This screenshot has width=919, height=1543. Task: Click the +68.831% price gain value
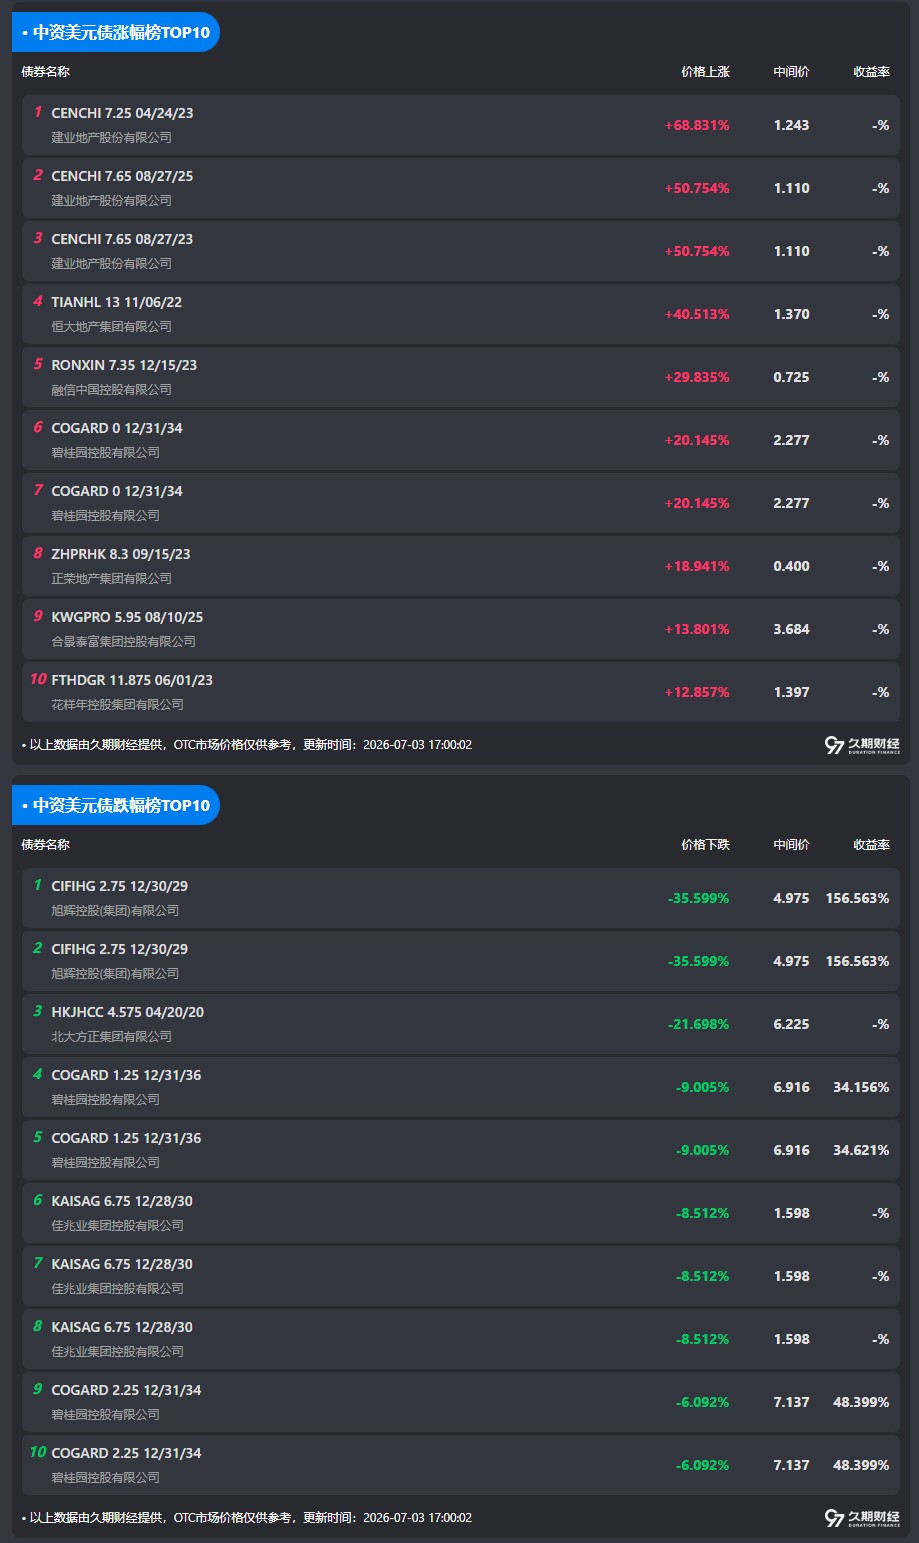pos(697,126)
